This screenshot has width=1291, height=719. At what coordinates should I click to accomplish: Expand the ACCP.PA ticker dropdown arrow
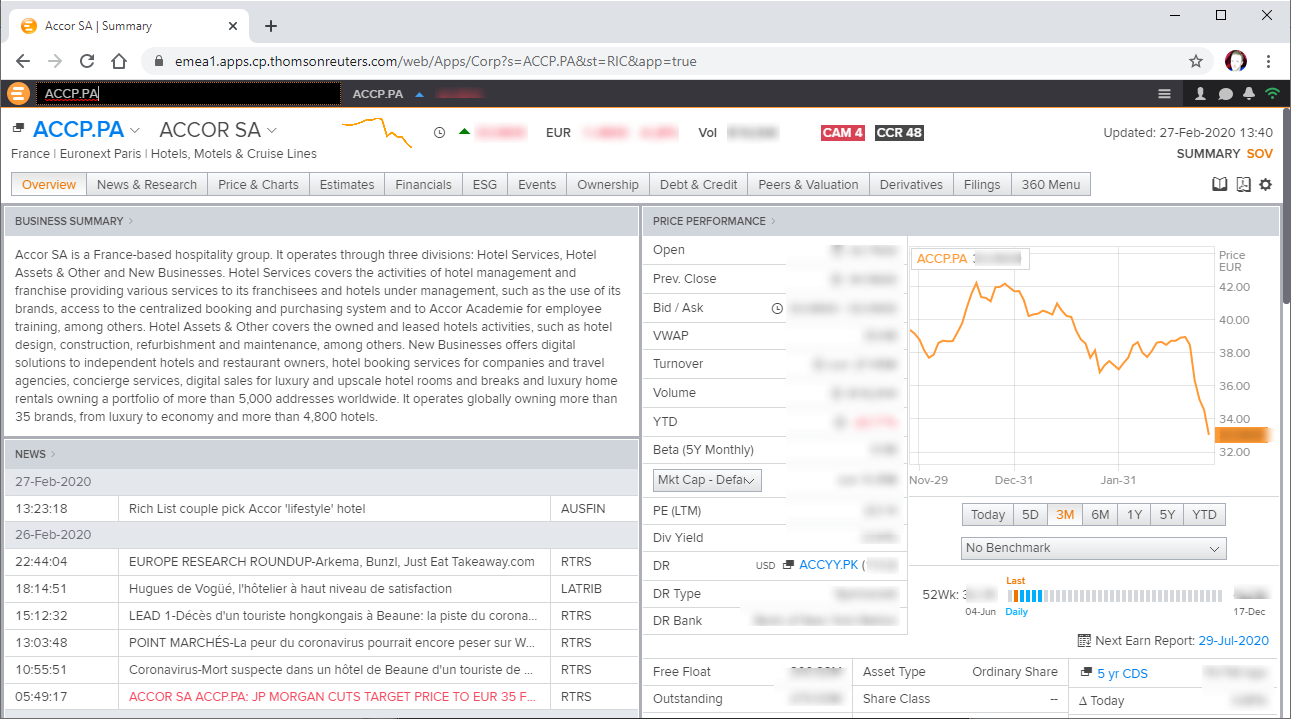pos(135,130)
